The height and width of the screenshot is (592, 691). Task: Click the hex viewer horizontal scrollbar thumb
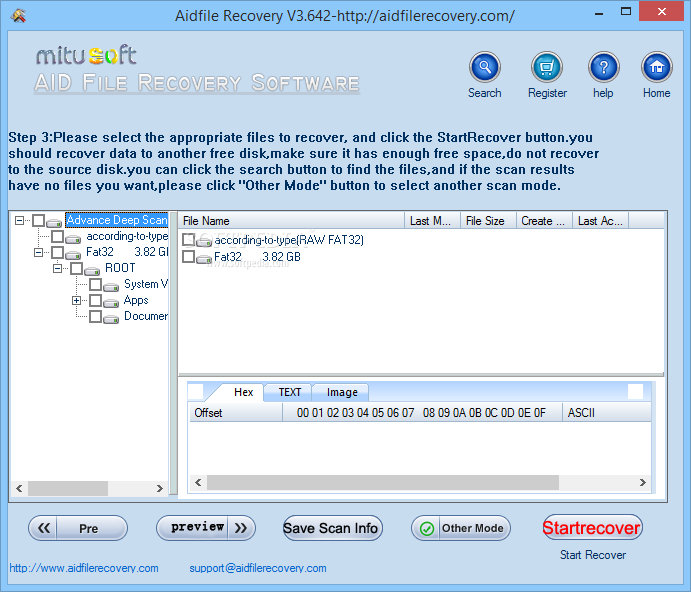(383, 482)
